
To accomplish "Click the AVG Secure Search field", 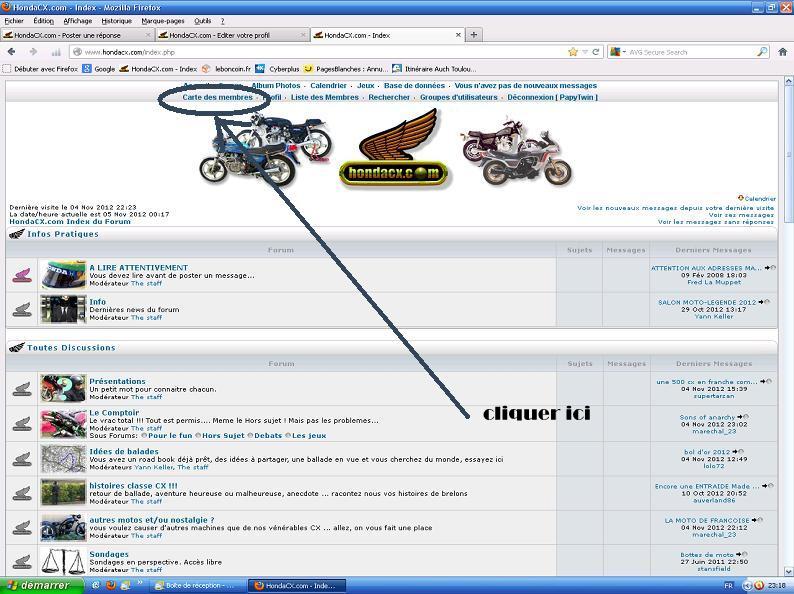I will pyautogui.click(x=691, y=52).
